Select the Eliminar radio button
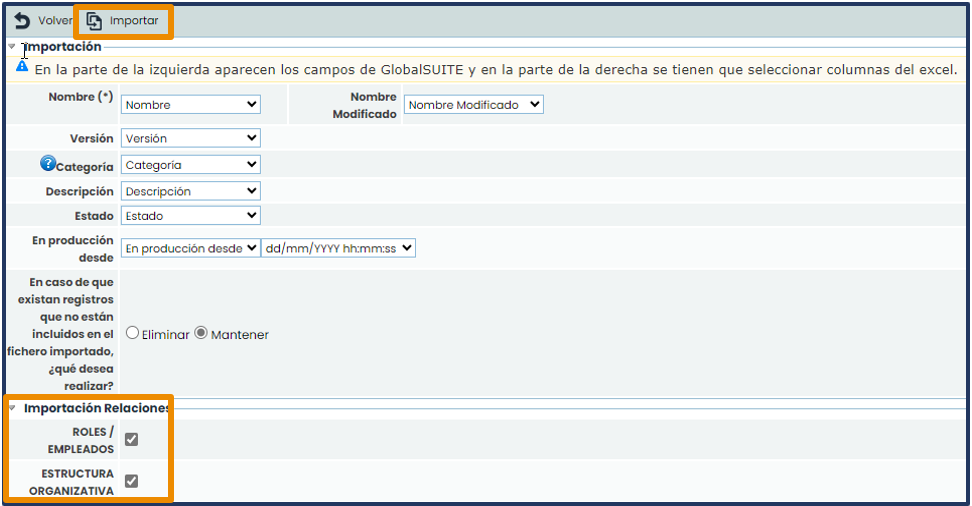This screenshot has height=506, width=972. [x=132, y=334]
